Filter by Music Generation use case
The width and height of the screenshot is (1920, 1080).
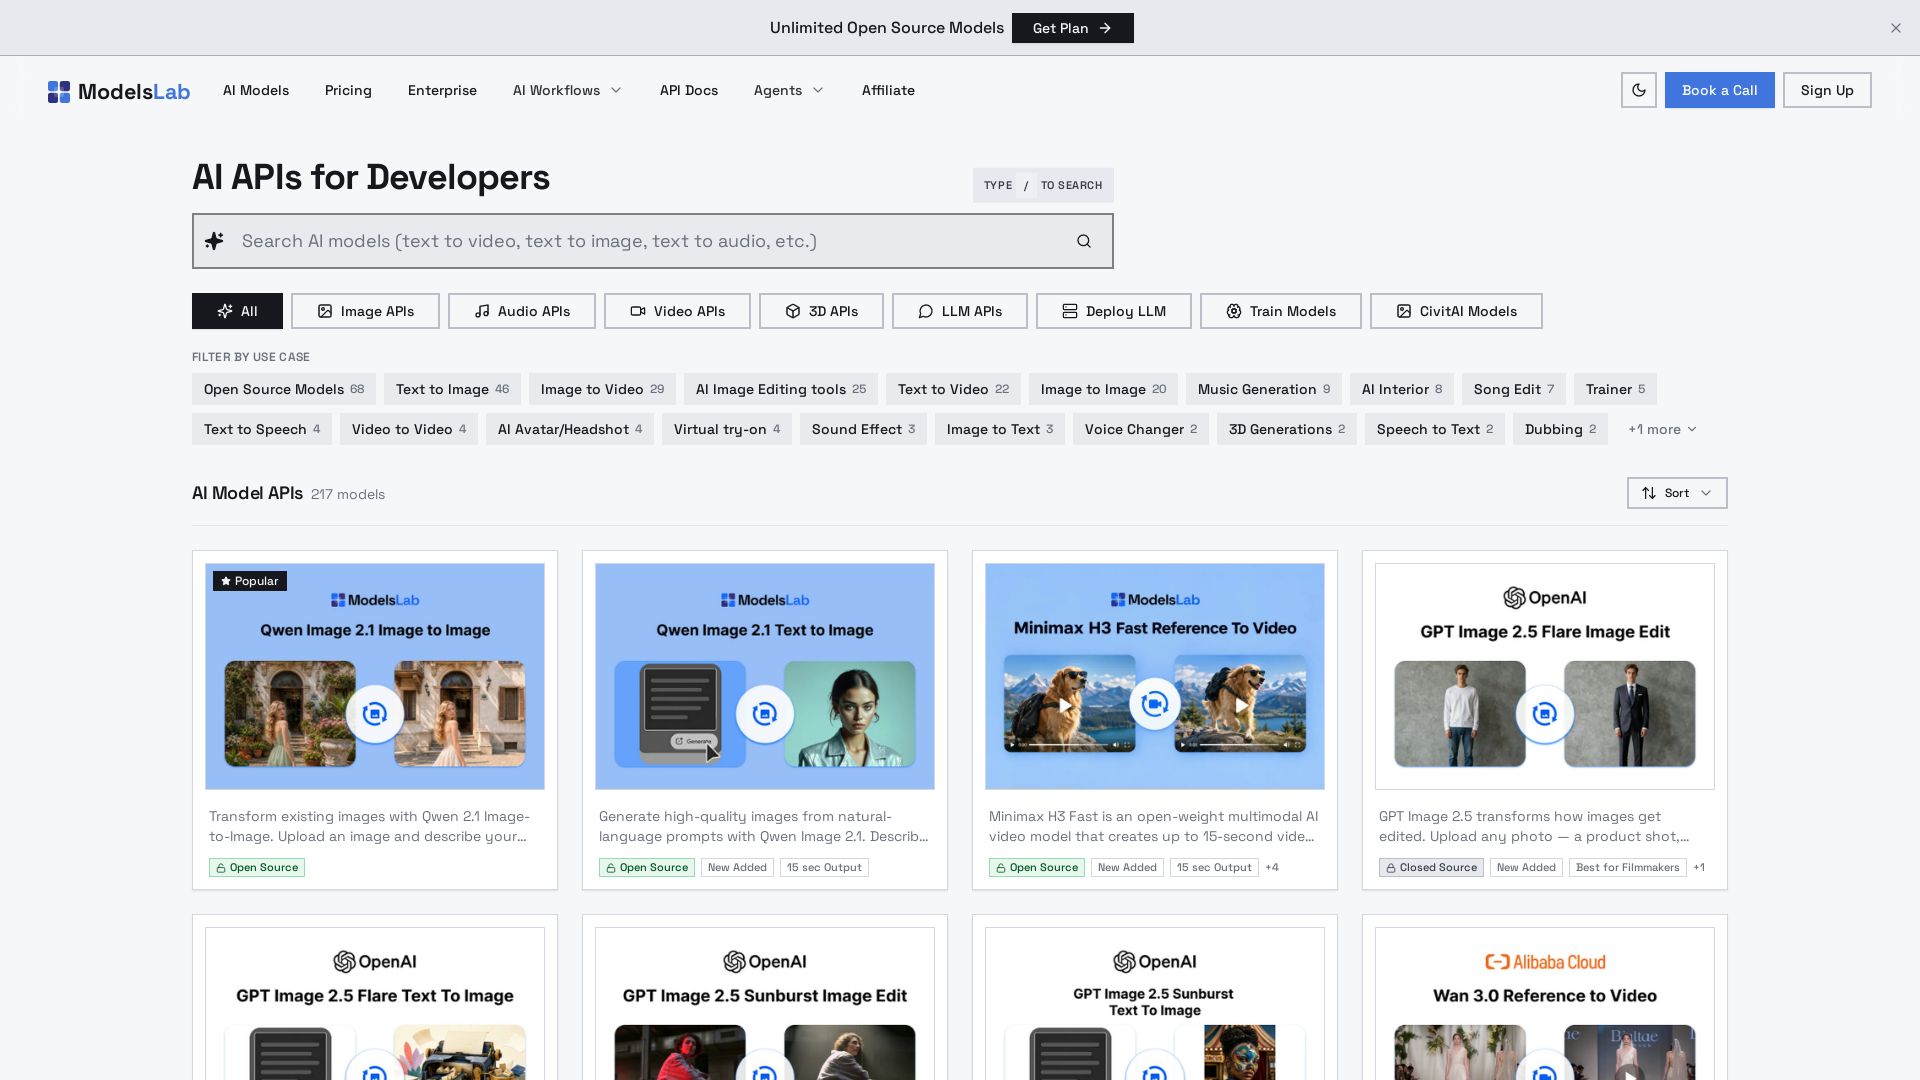pyautogui.click(x=1264, y=389)
